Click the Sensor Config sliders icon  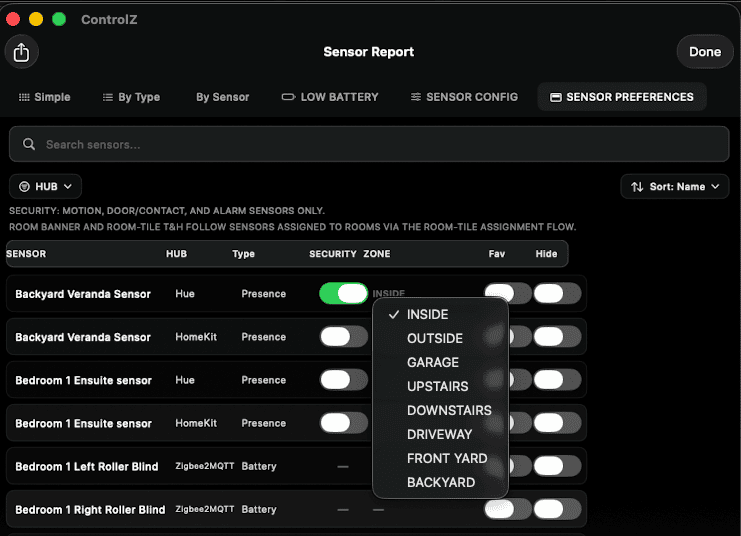pyautogui.click(x=416, y=97)
